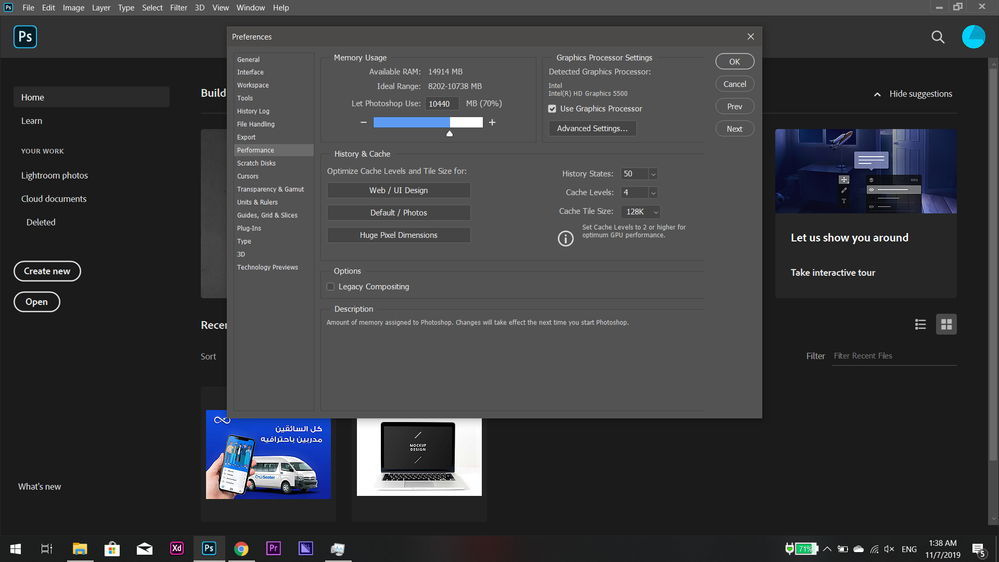Click the Let Photoshop Use memory field
Screen dimensions: 999x562
pos(442,104)
